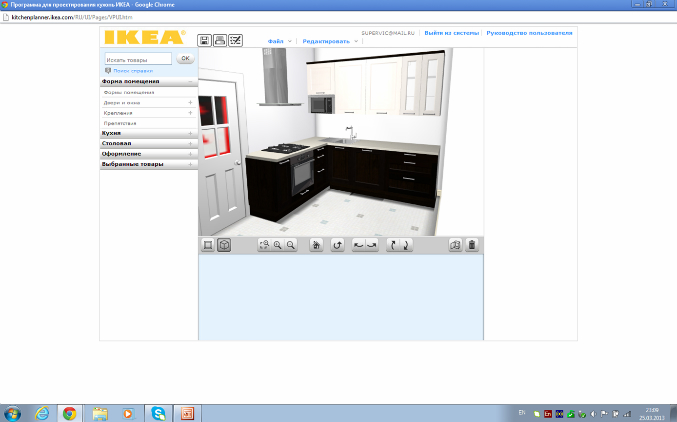This screenshot has height=422, width=677.
Task: Expand the Кухня section
Action: (148, 133)
